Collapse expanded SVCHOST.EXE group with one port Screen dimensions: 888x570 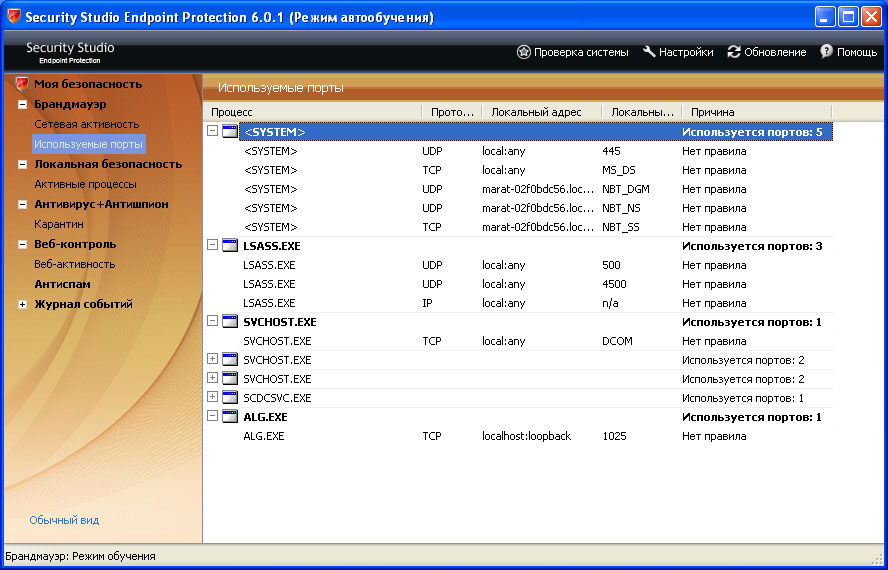[212, 321]
